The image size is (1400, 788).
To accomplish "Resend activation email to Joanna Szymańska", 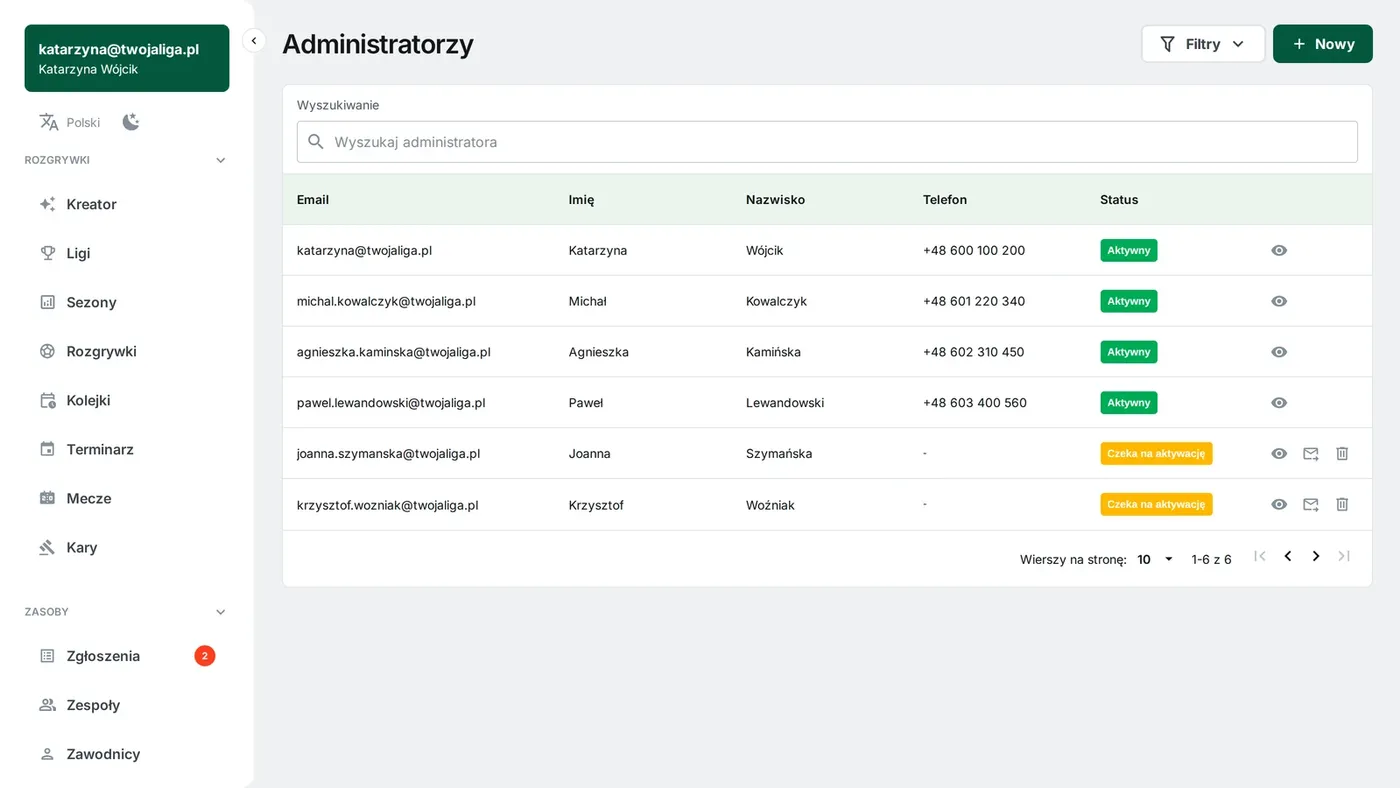I will point(1311,454).
